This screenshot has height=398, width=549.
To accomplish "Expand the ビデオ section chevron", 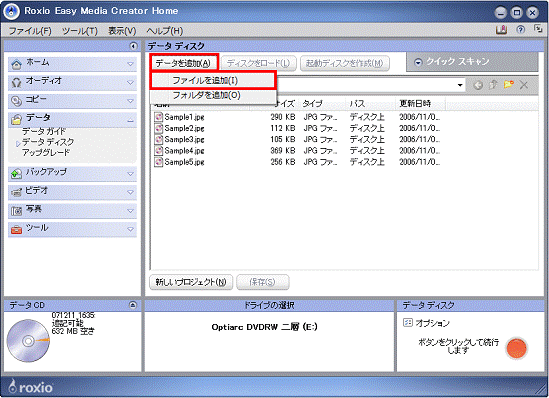I will click(x=130, y=192).
